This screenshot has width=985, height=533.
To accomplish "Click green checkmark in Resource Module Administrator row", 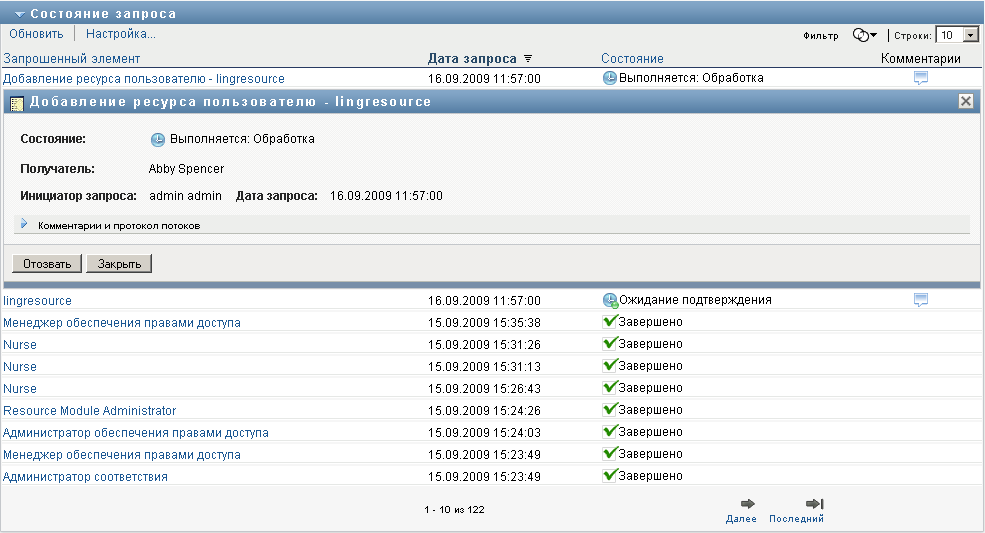I will click(610, 409).
